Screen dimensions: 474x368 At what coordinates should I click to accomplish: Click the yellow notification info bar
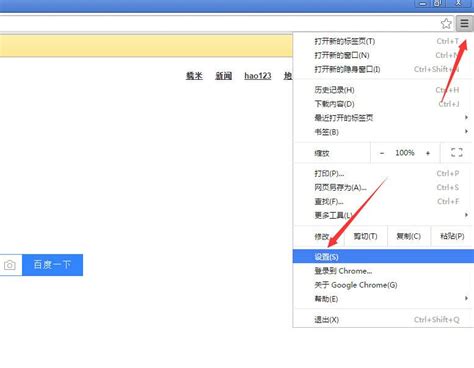click(x=146, y=46)
